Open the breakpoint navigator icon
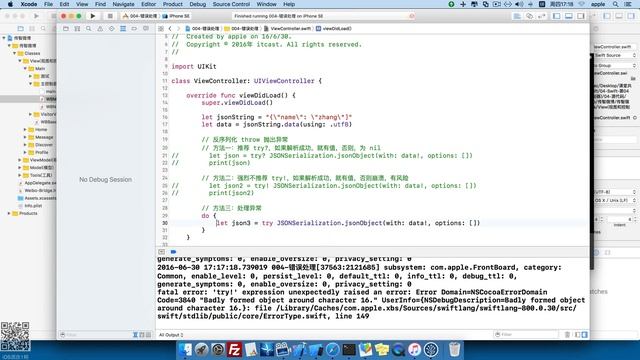The image size is (640, 360). point(134,29)
